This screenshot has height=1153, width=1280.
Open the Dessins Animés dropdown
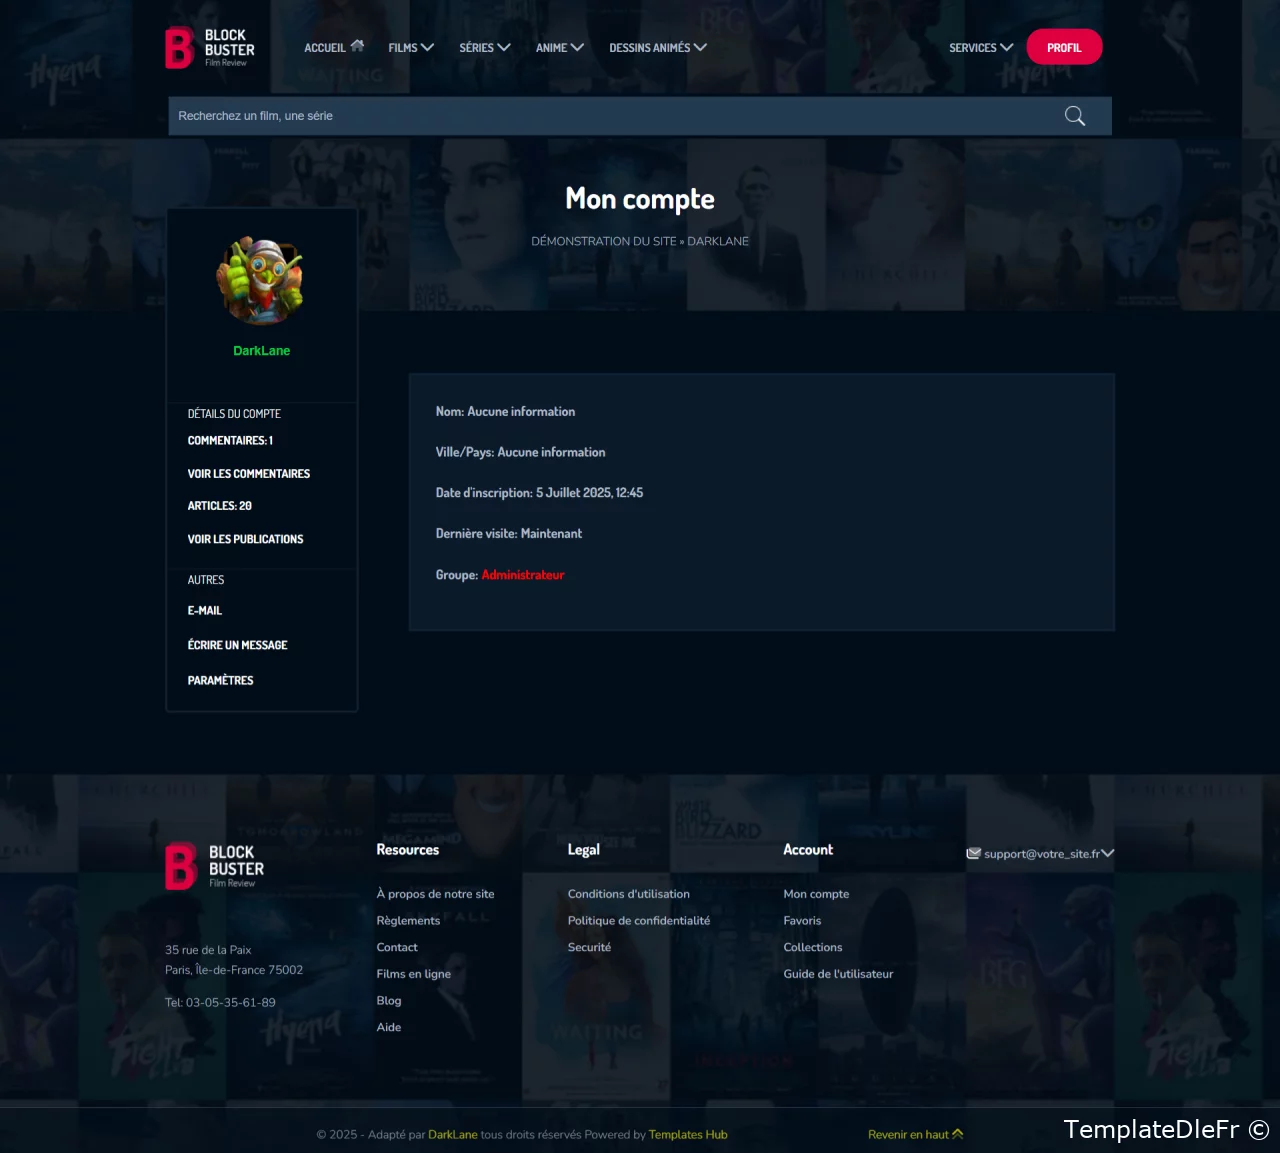[x=657, y=47]
